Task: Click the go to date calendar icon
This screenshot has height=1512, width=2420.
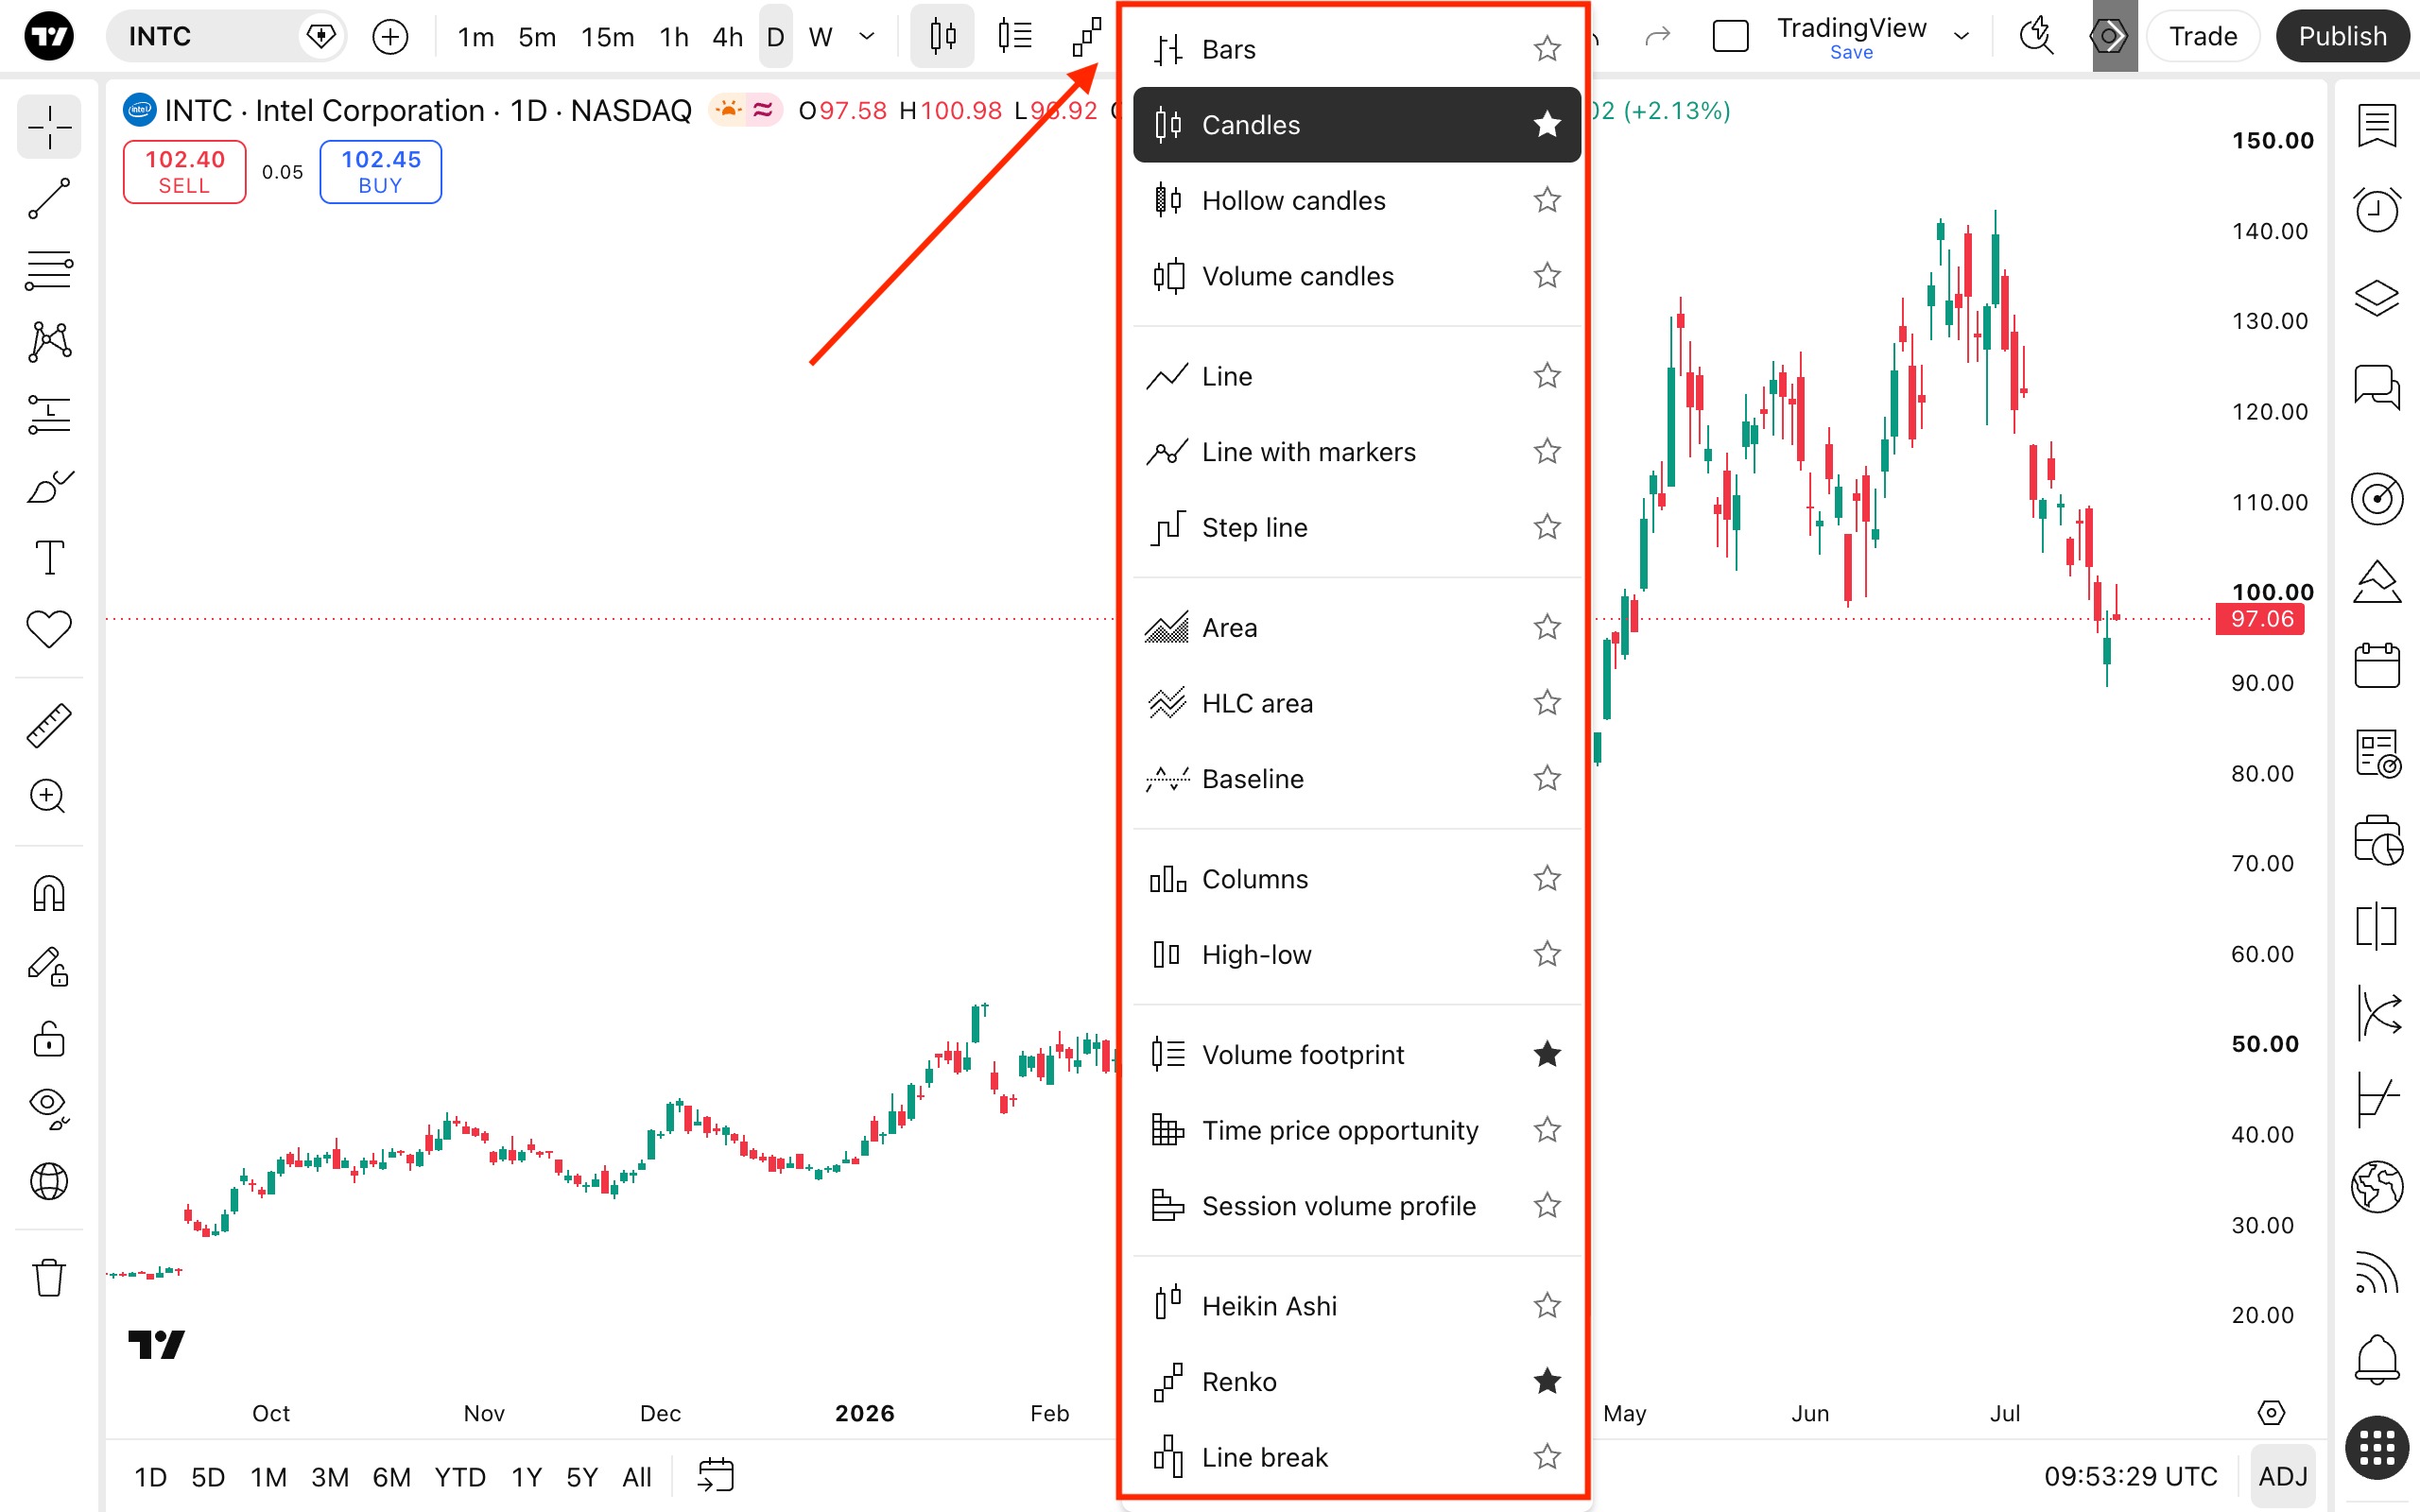Action: pyautogui.click(x=716, y=1476)
